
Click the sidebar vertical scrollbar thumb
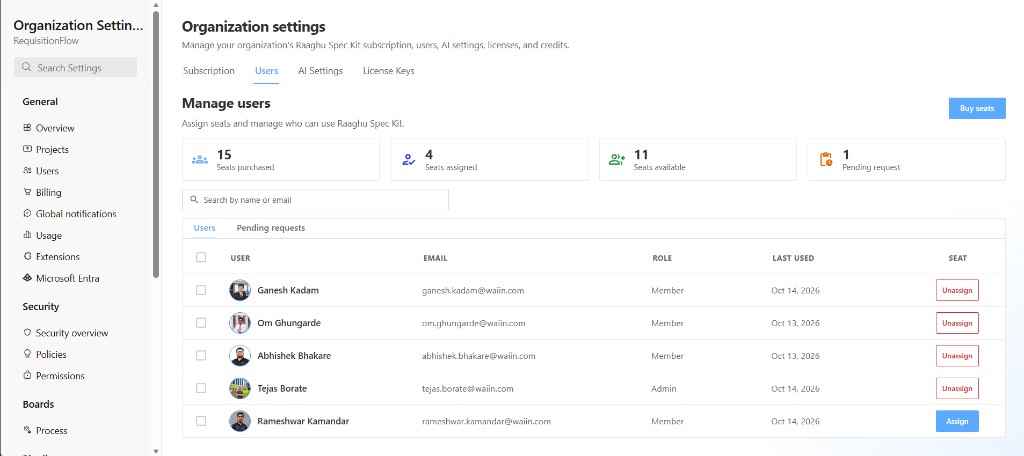(156, 144)
